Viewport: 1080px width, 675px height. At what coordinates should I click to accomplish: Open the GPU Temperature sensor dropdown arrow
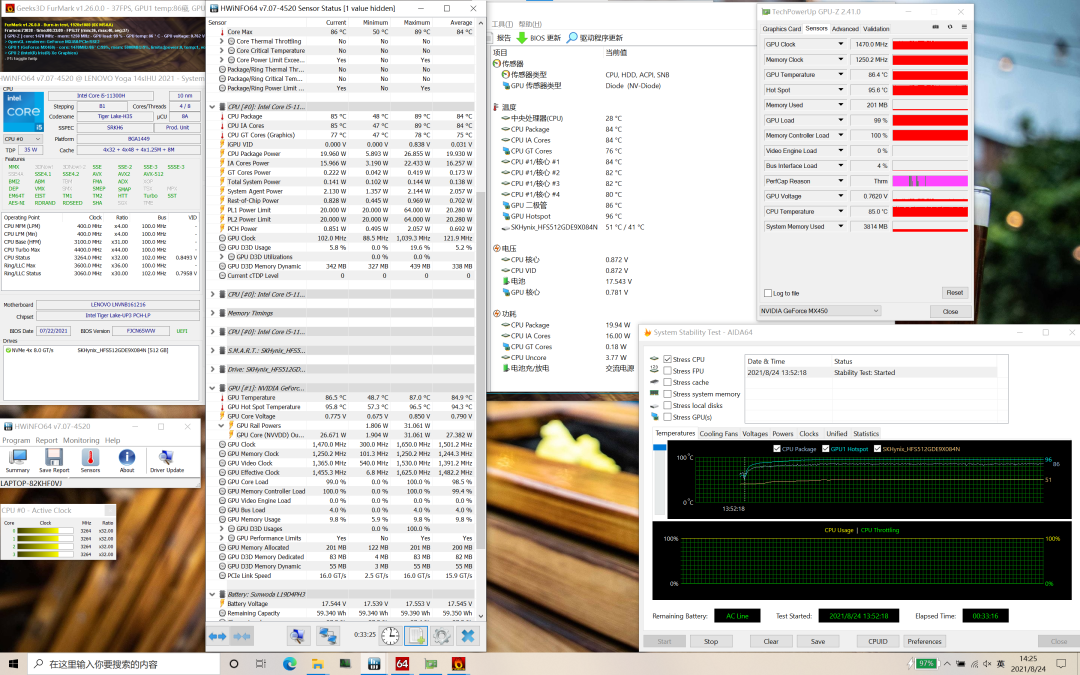pos(842,75)
